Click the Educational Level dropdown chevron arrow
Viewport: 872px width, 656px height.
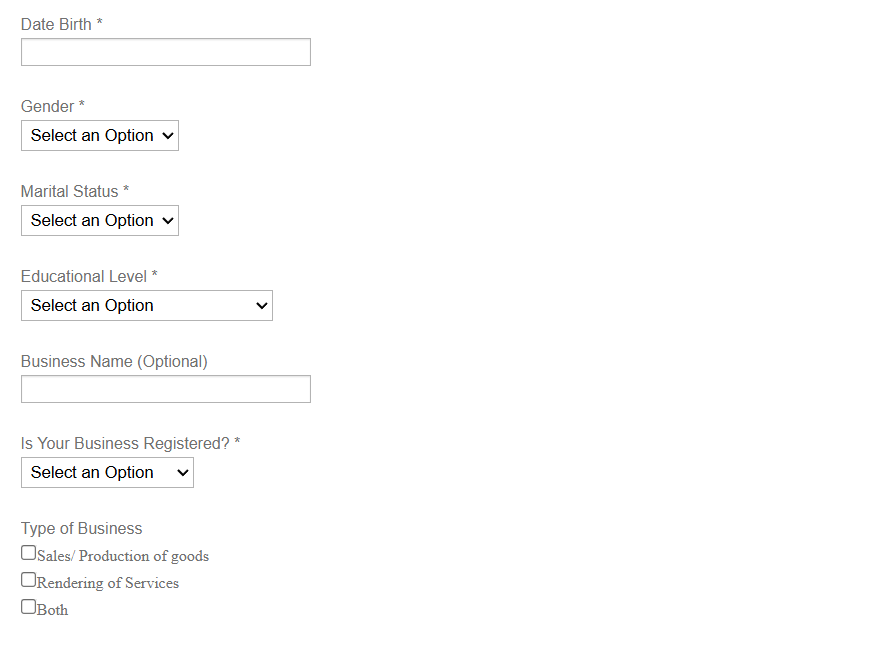coord(262,306)
